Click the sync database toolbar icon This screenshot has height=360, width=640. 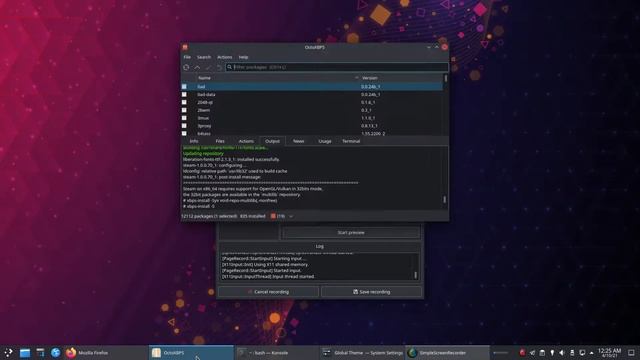(186, 67)
